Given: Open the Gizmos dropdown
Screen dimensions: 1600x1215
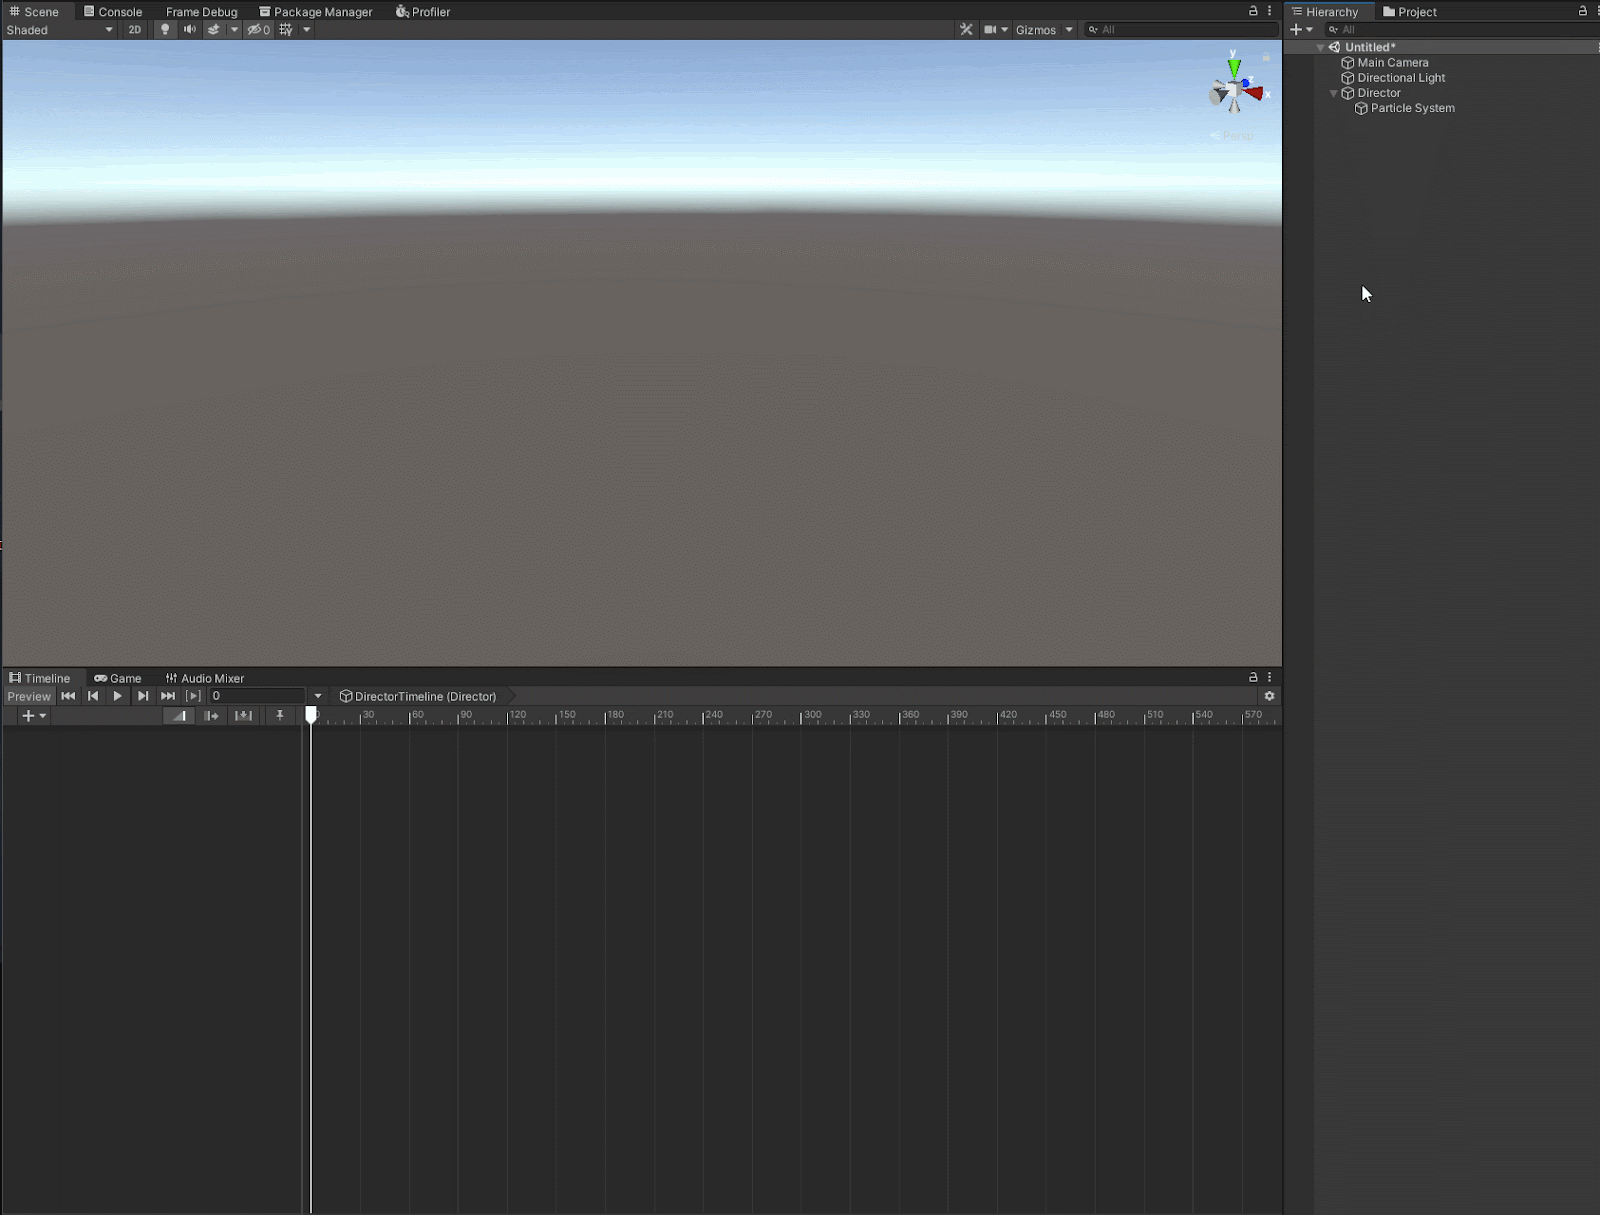Looking at the screenshot, I should coord(1044,30).
